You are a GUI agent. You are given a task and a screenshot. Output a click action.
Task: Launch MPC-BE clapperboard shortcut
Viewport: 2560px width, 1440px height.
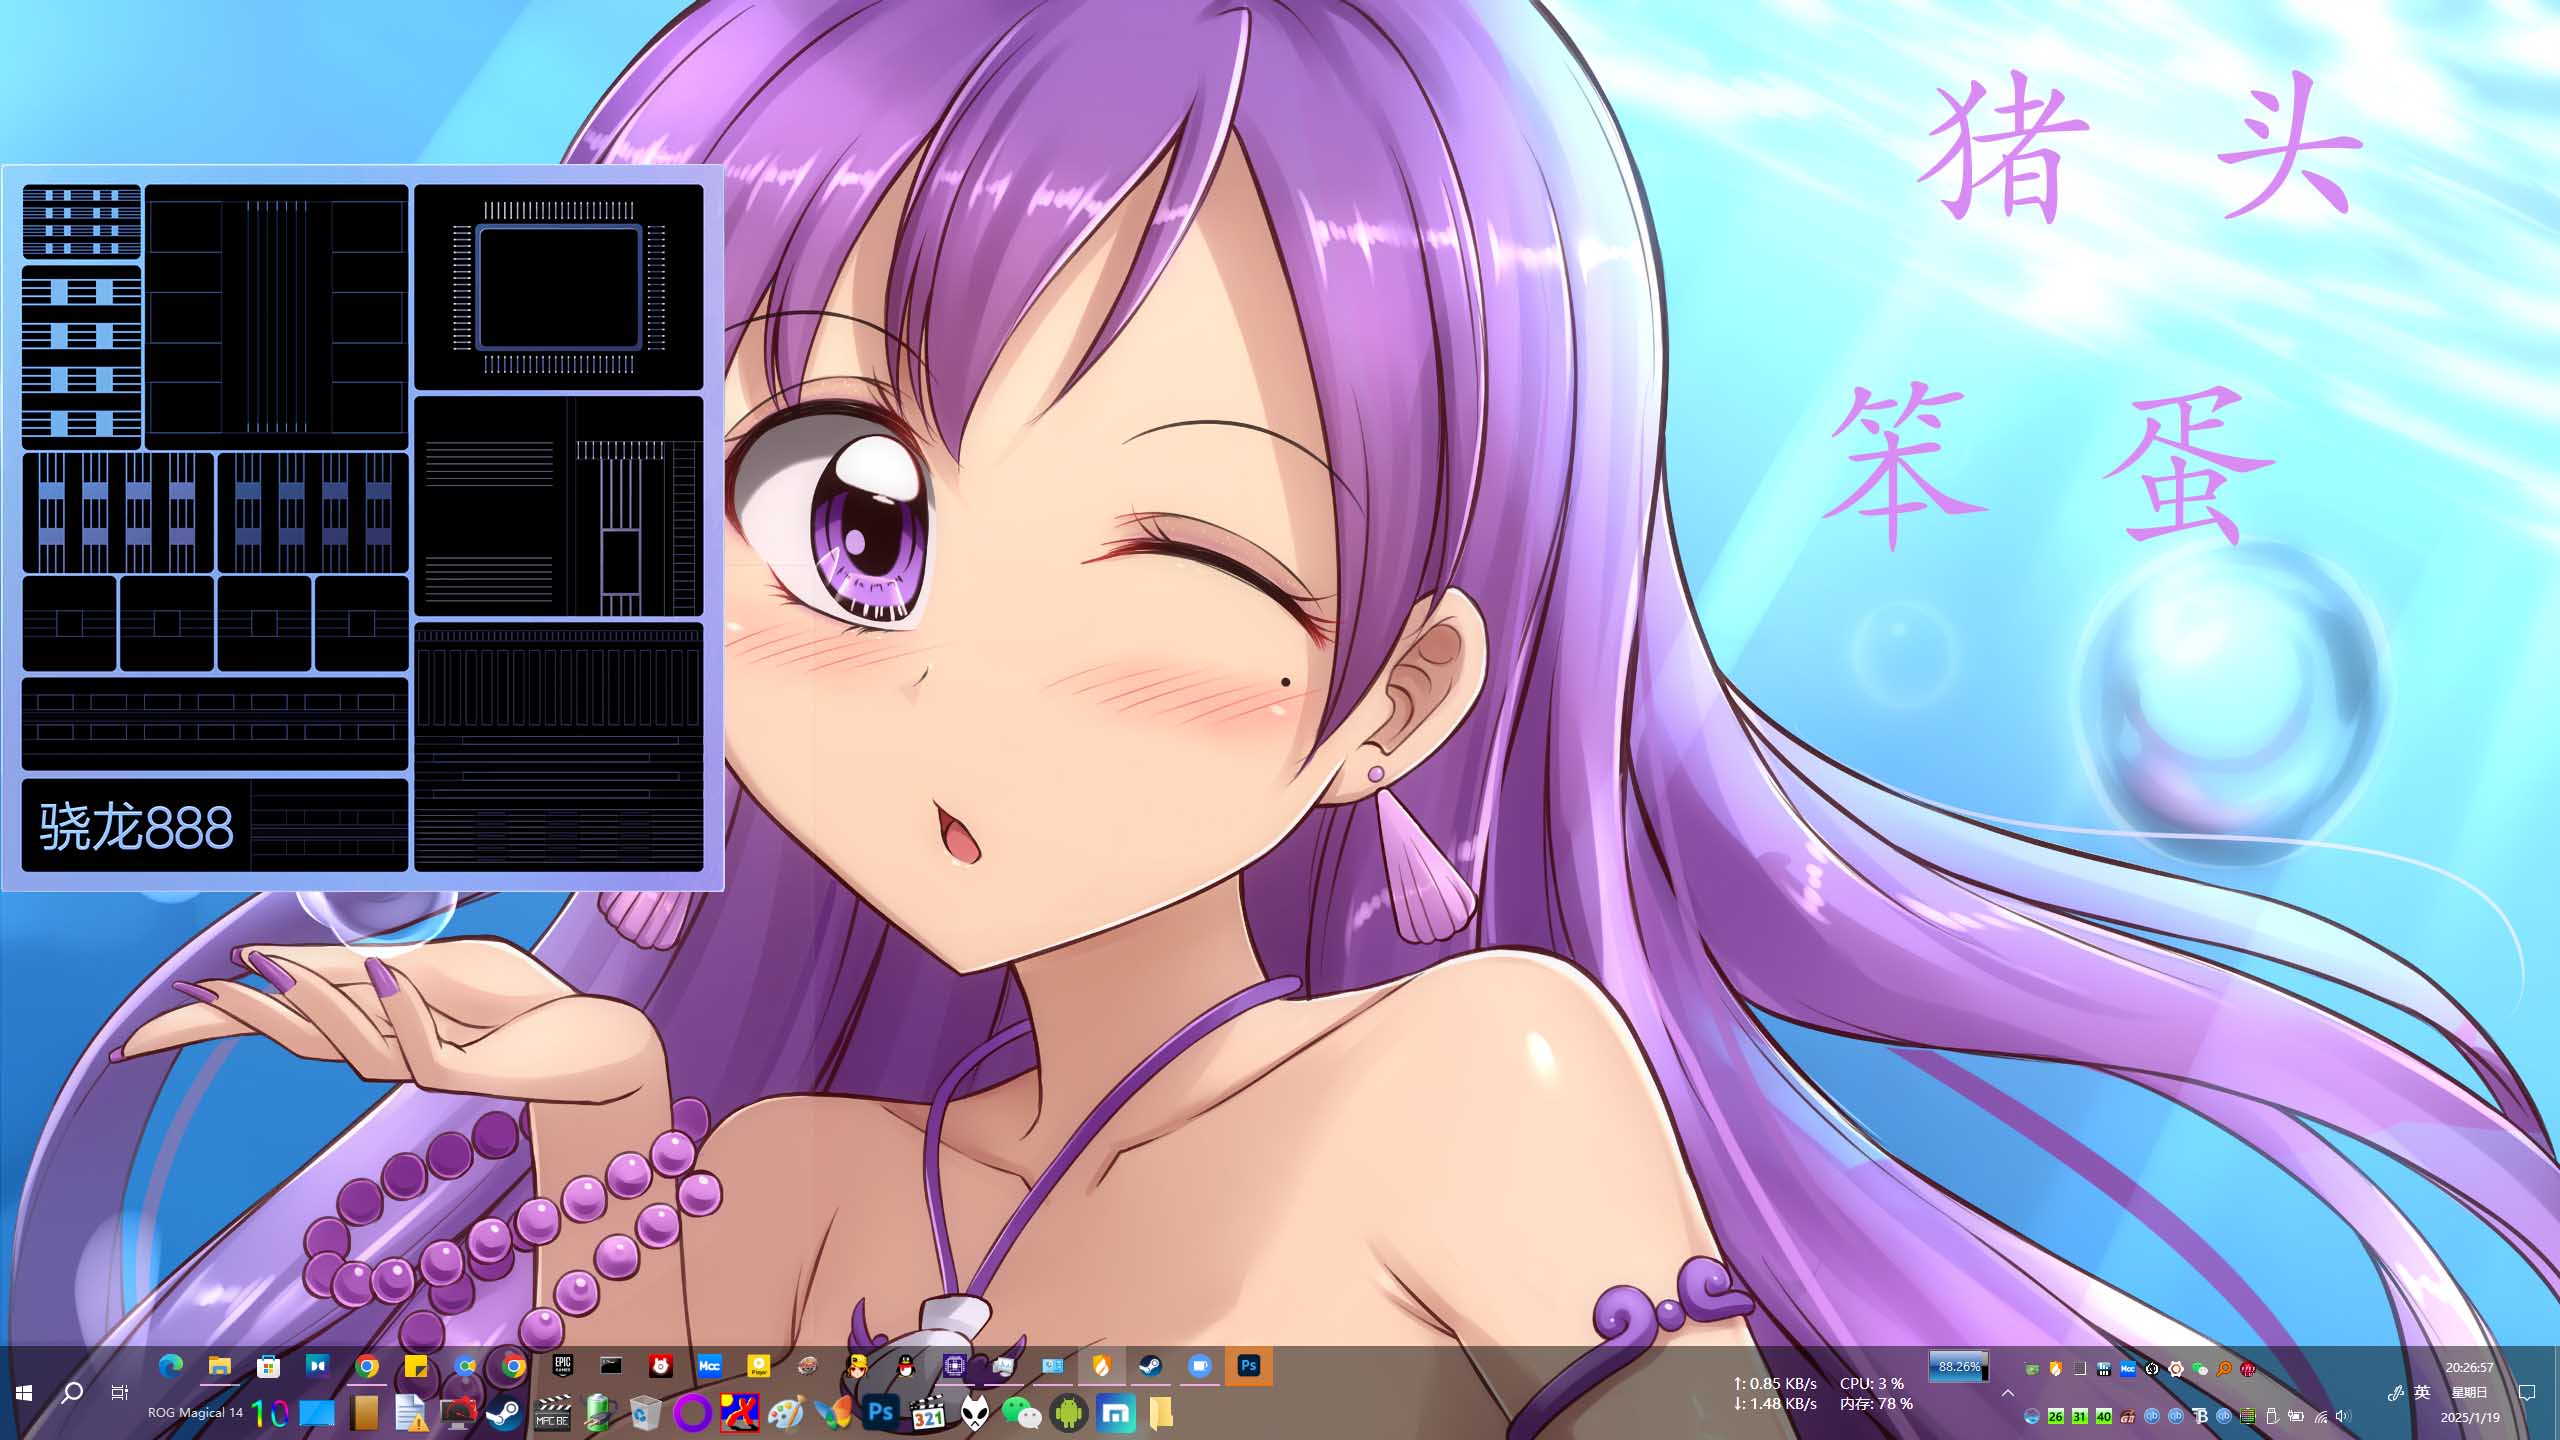(553, 1413)
